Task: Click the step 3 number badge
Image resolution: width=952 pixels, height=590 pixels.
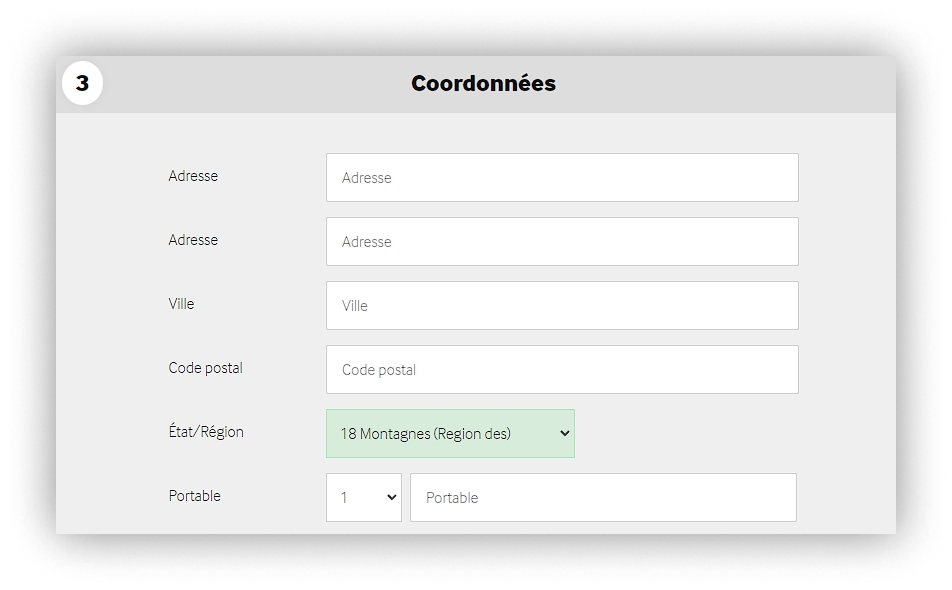Action: pyautogui.click(x=82, y=84)
